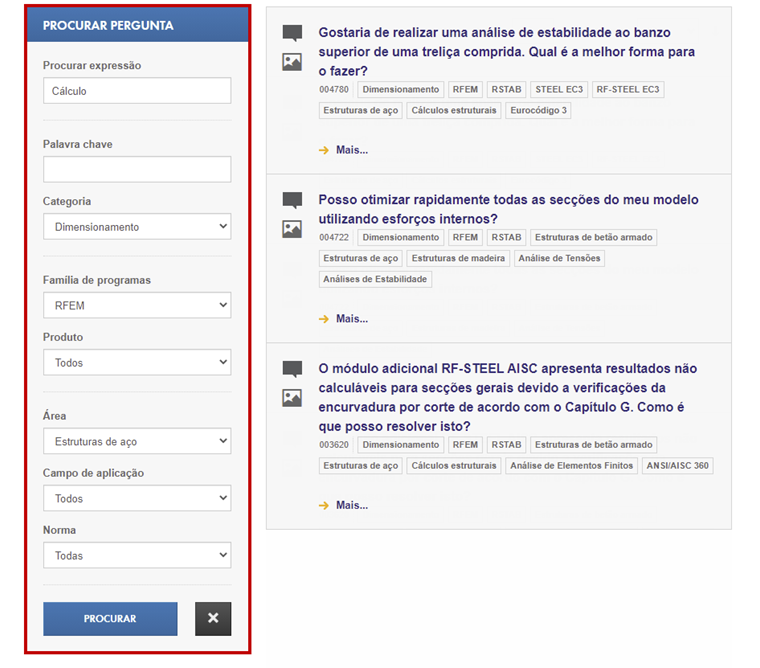Open question about otimizar secções do modelo
The image size is (760, 668).
(x=508, y=209)
